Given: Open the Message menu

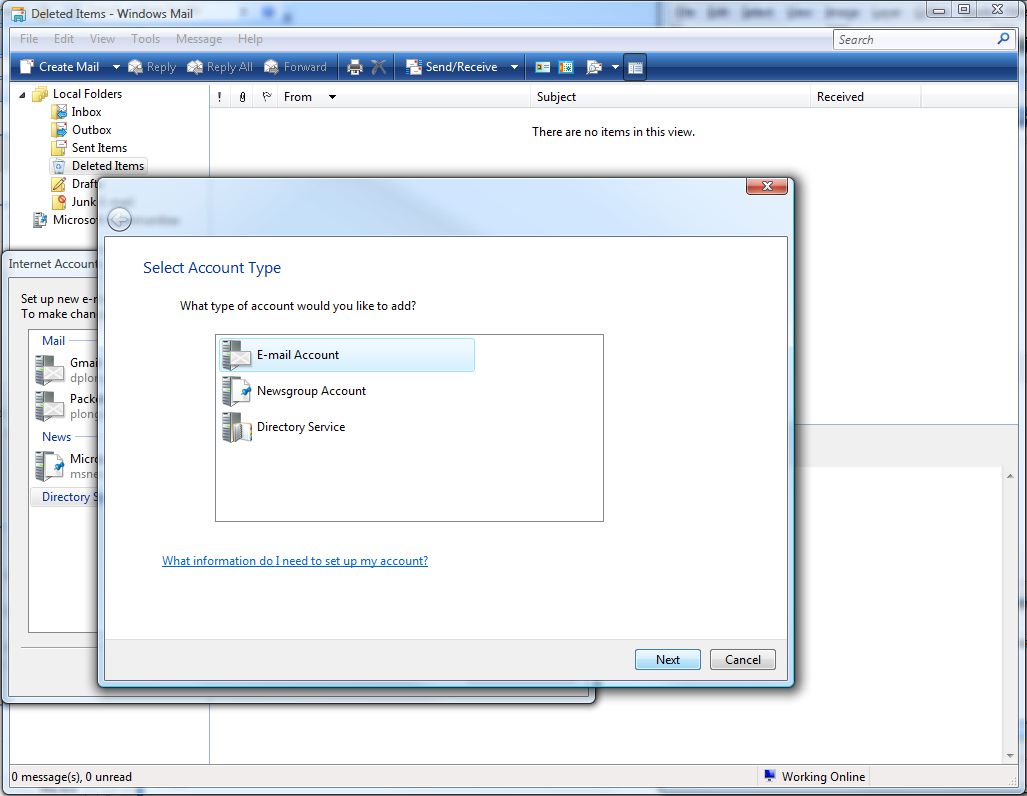Looking at the screenshot, I should tap(198, 39).
